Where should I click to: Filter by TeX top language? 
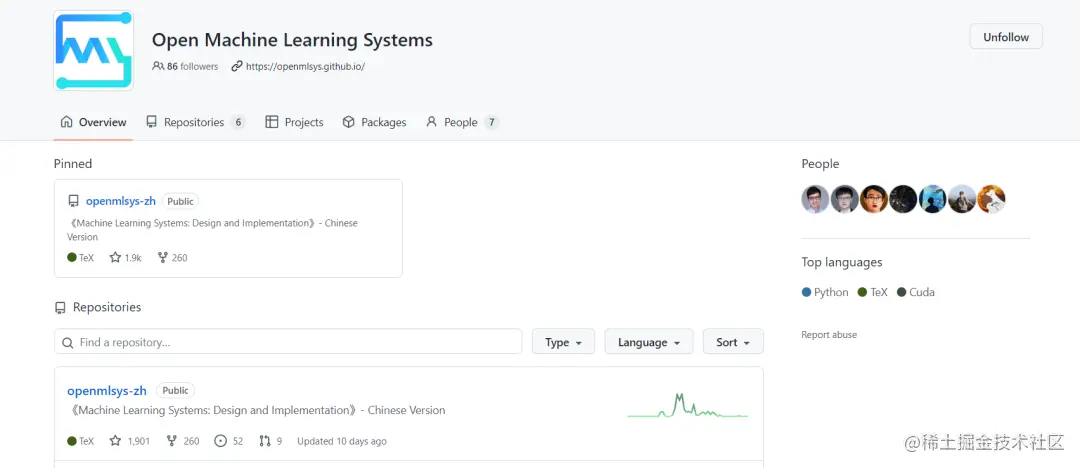pyautogui.click(x=873, y=292)
